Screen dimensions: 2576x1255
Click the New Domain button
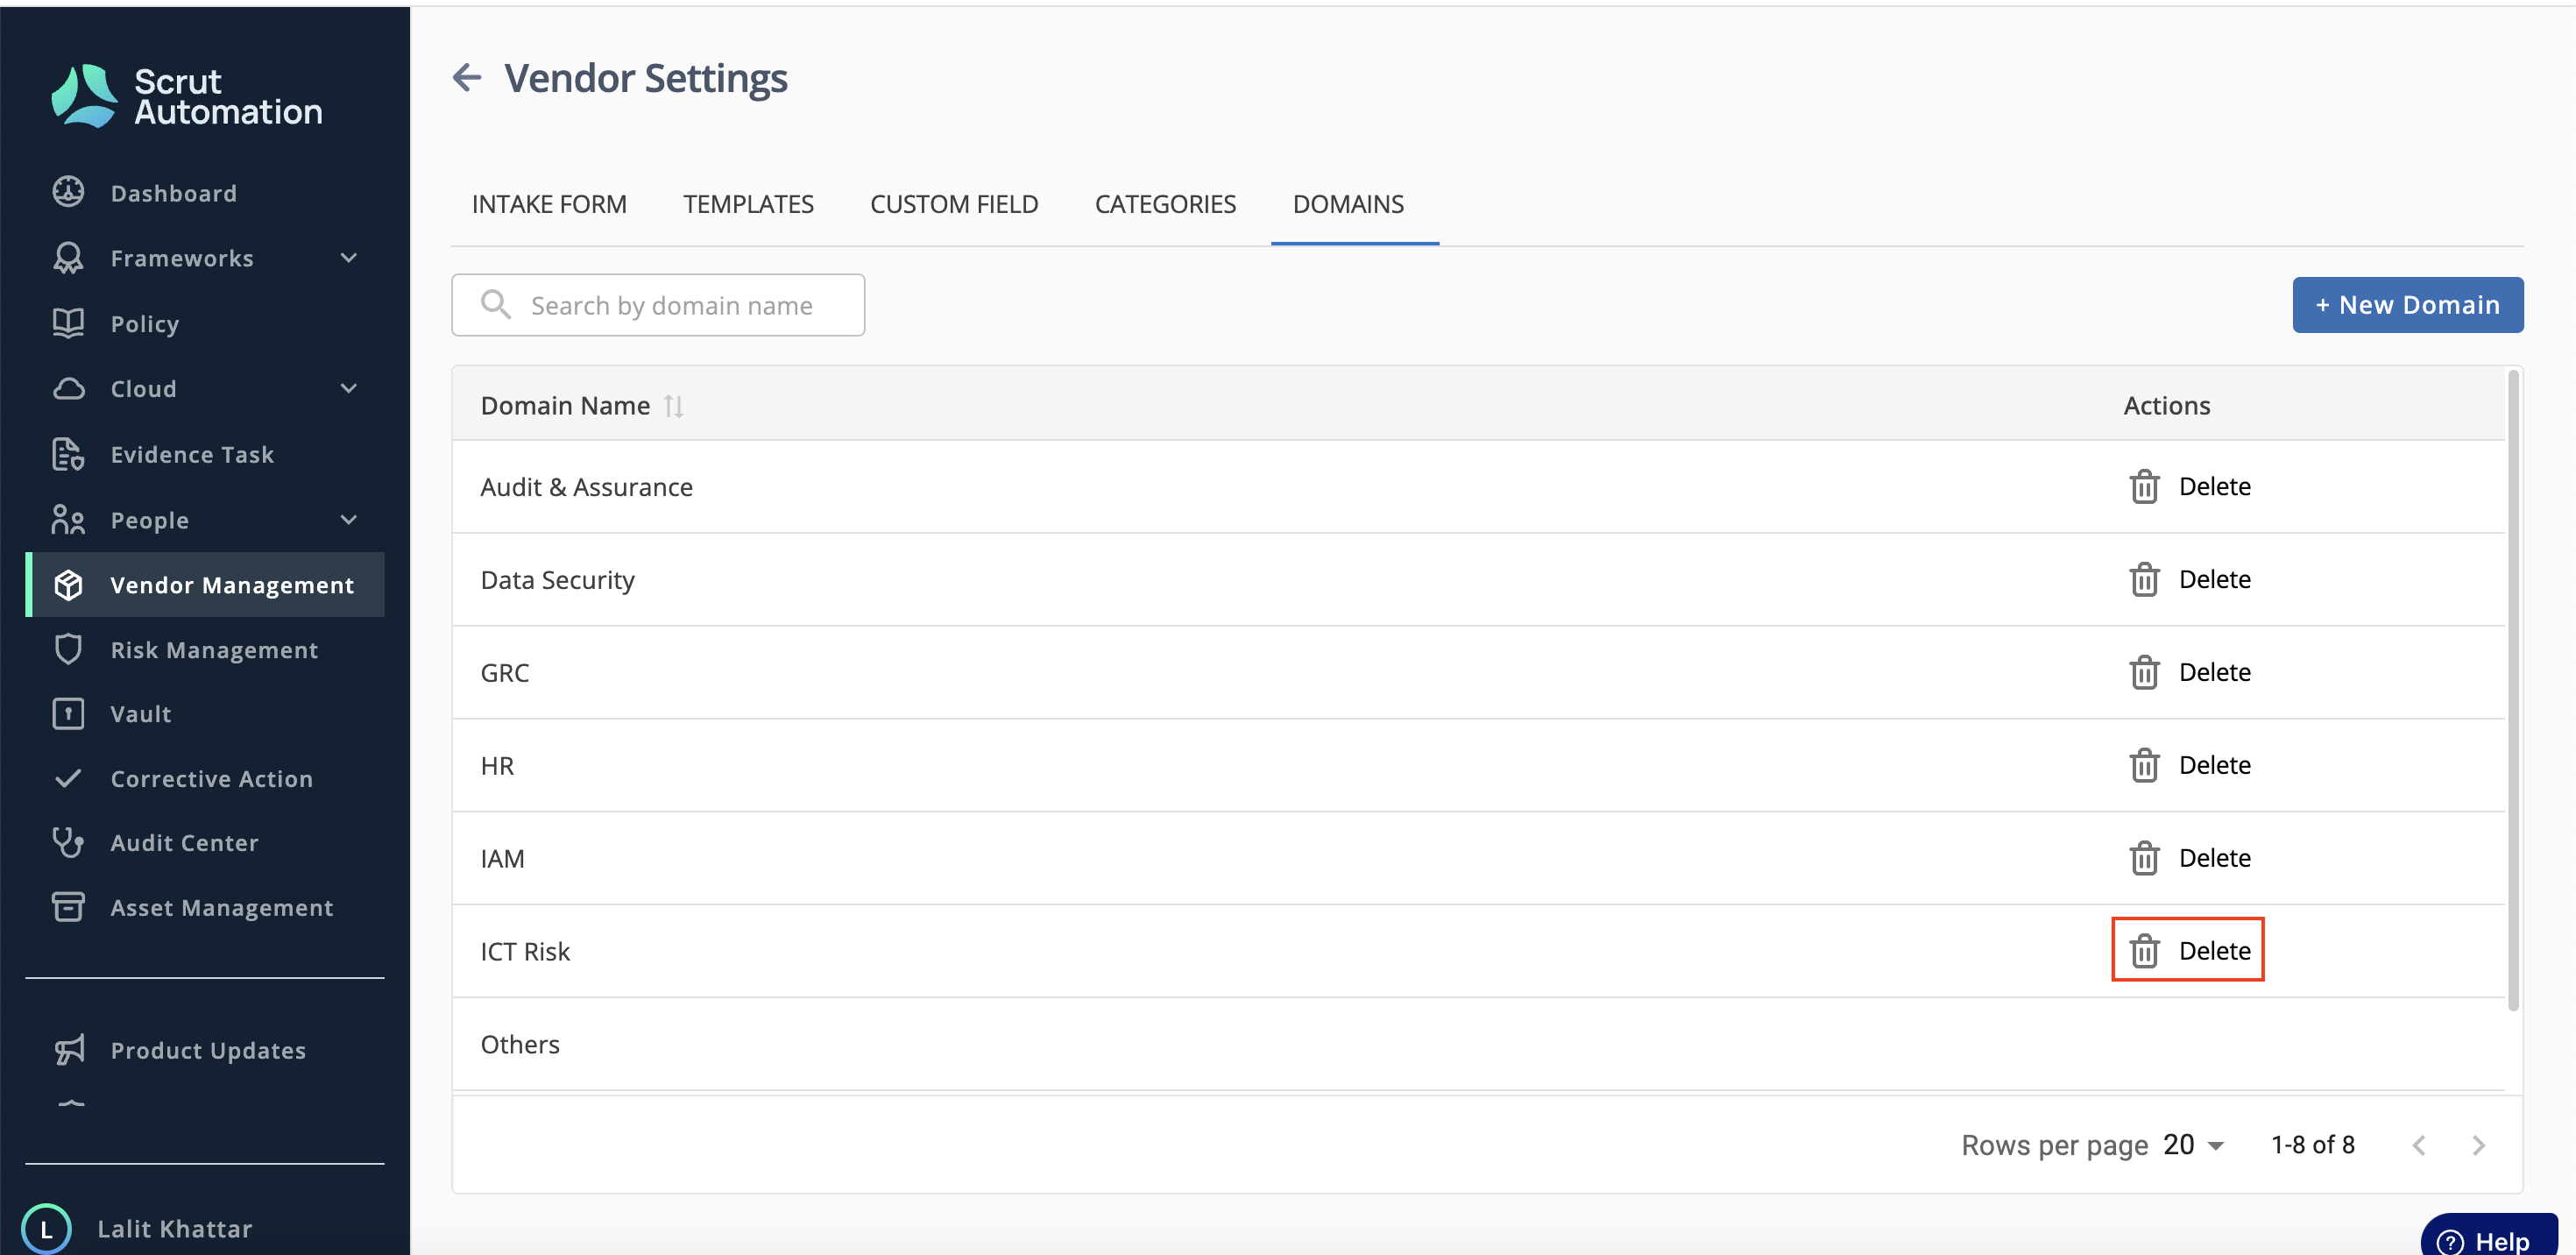[x=2407, y=304]
